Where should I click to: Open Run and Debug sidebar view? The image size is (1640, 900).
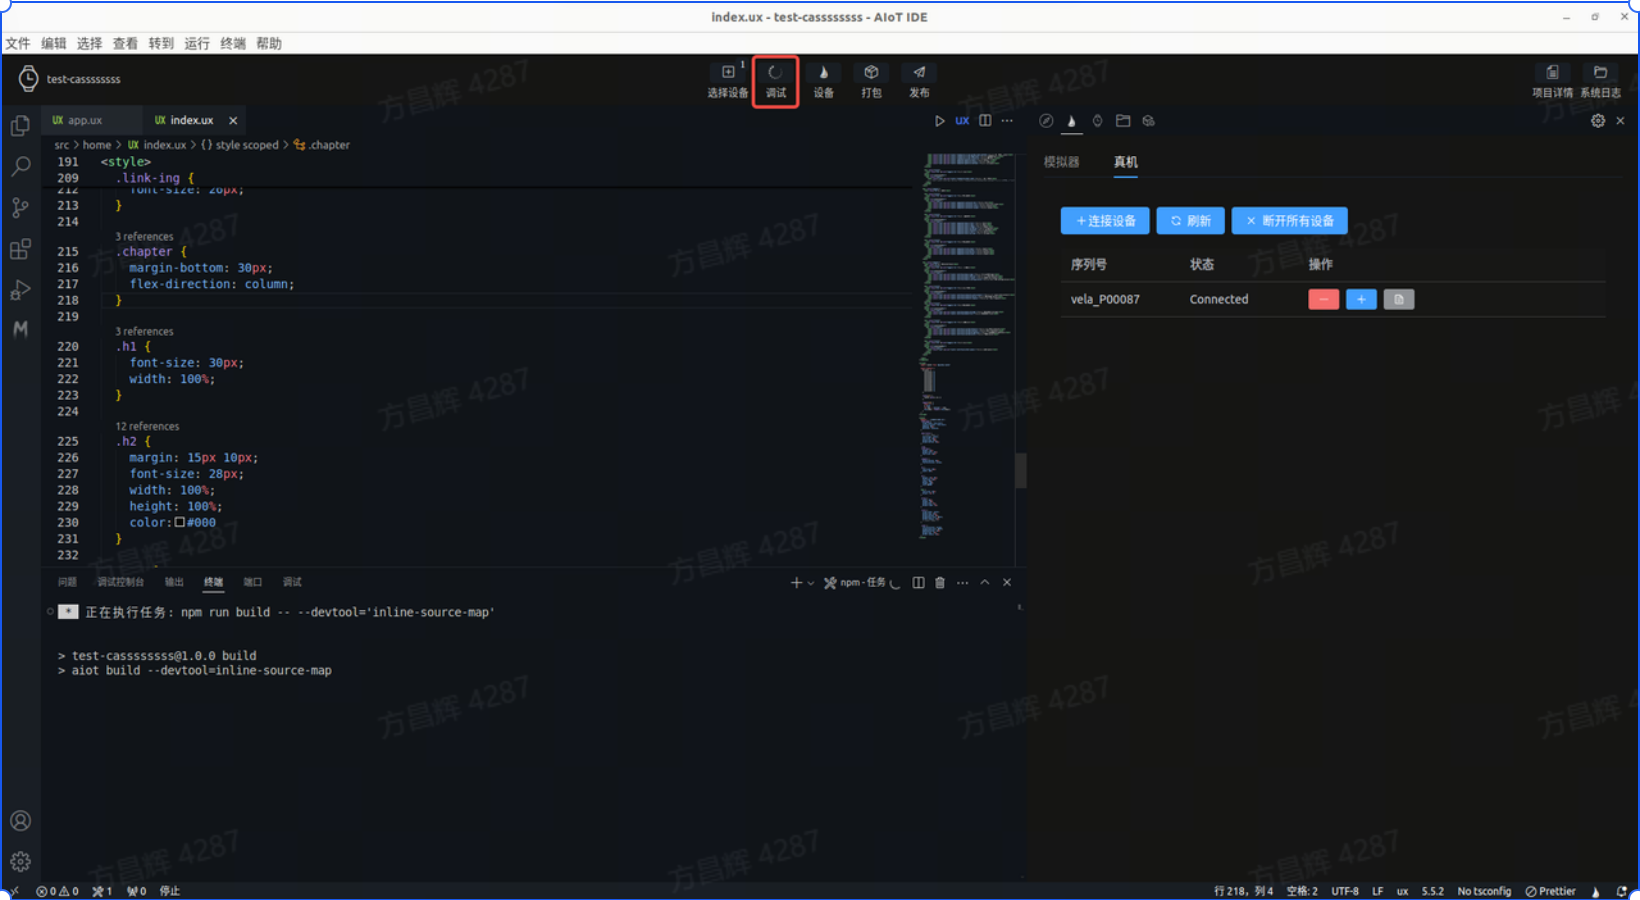click(20, 291)
